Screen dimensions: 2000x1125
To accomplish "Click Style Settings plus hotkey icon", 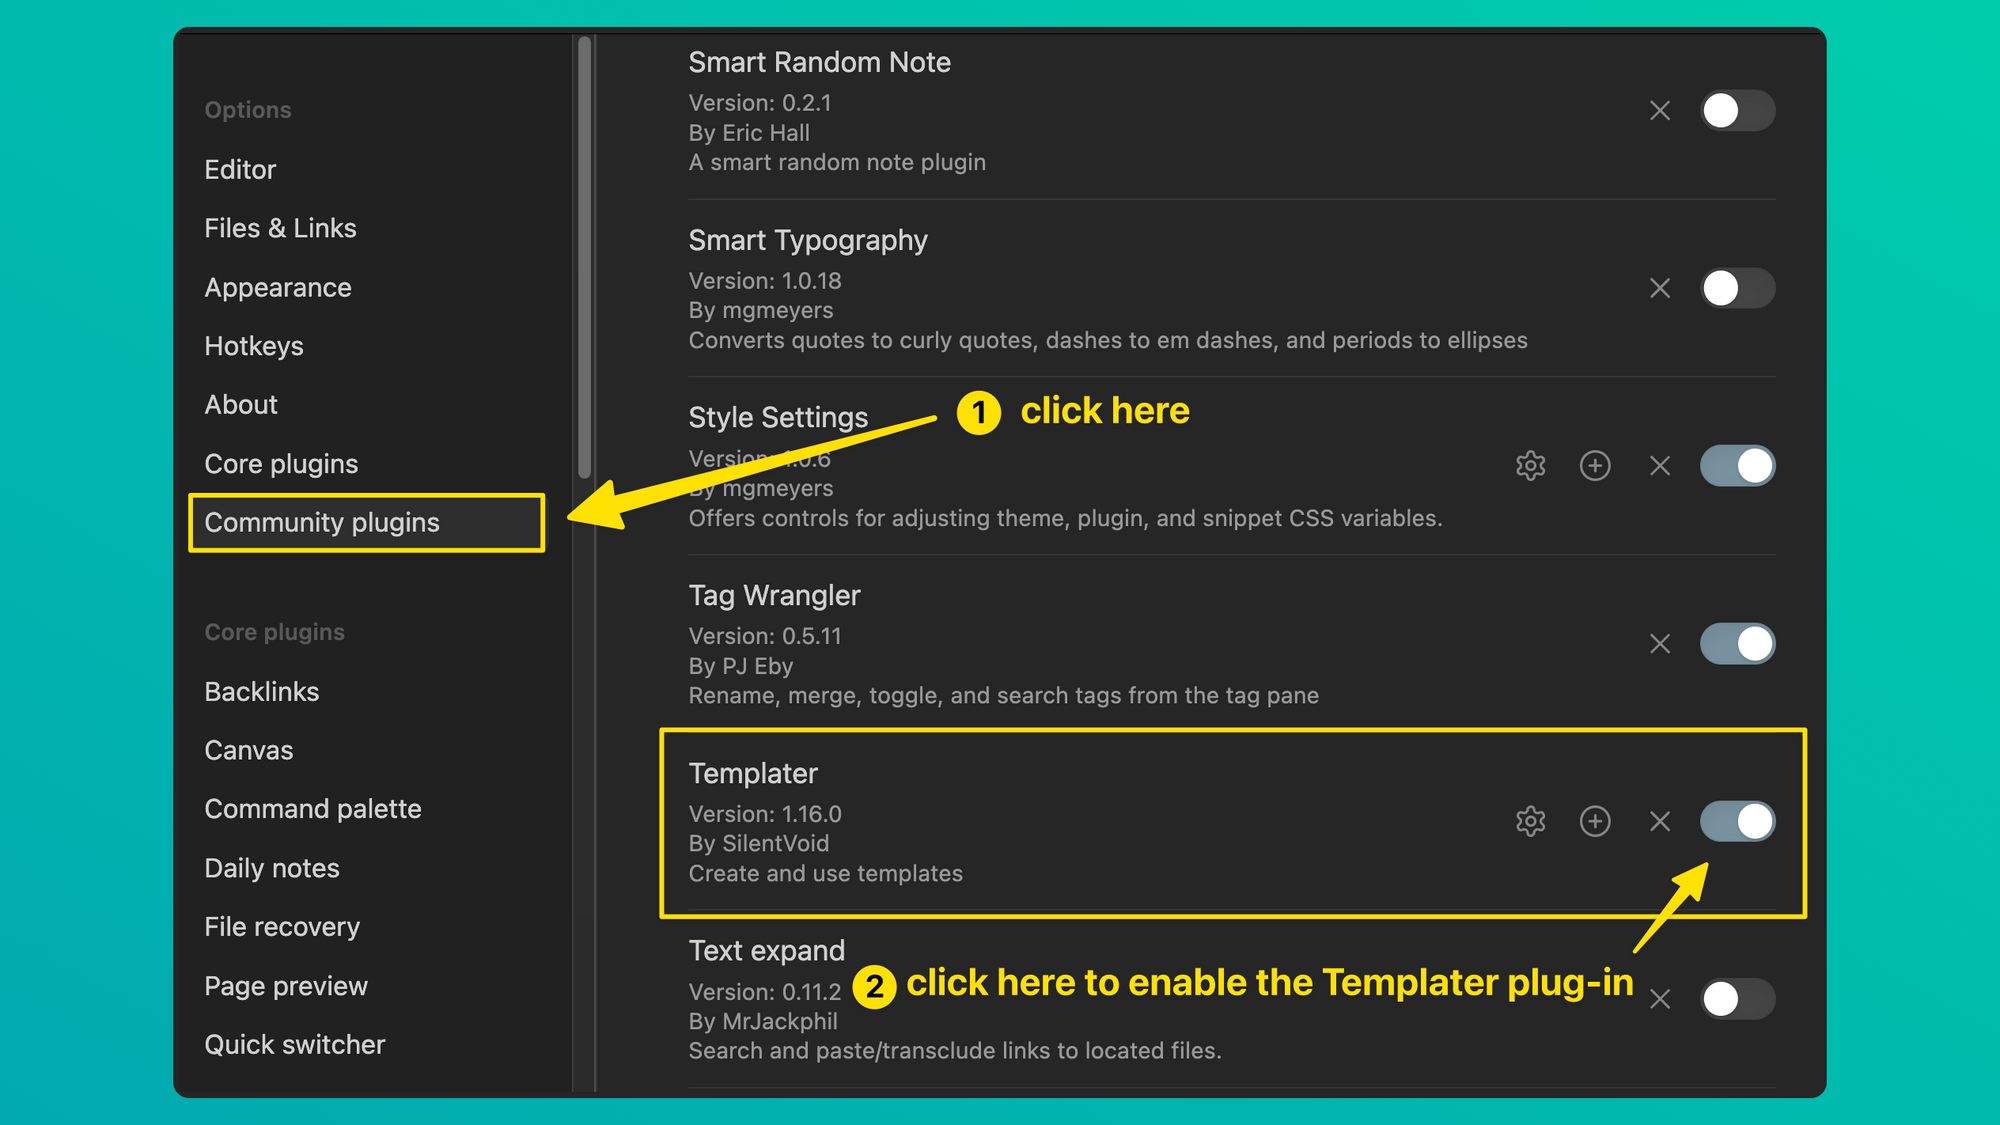I will (x=1595, y=465).
